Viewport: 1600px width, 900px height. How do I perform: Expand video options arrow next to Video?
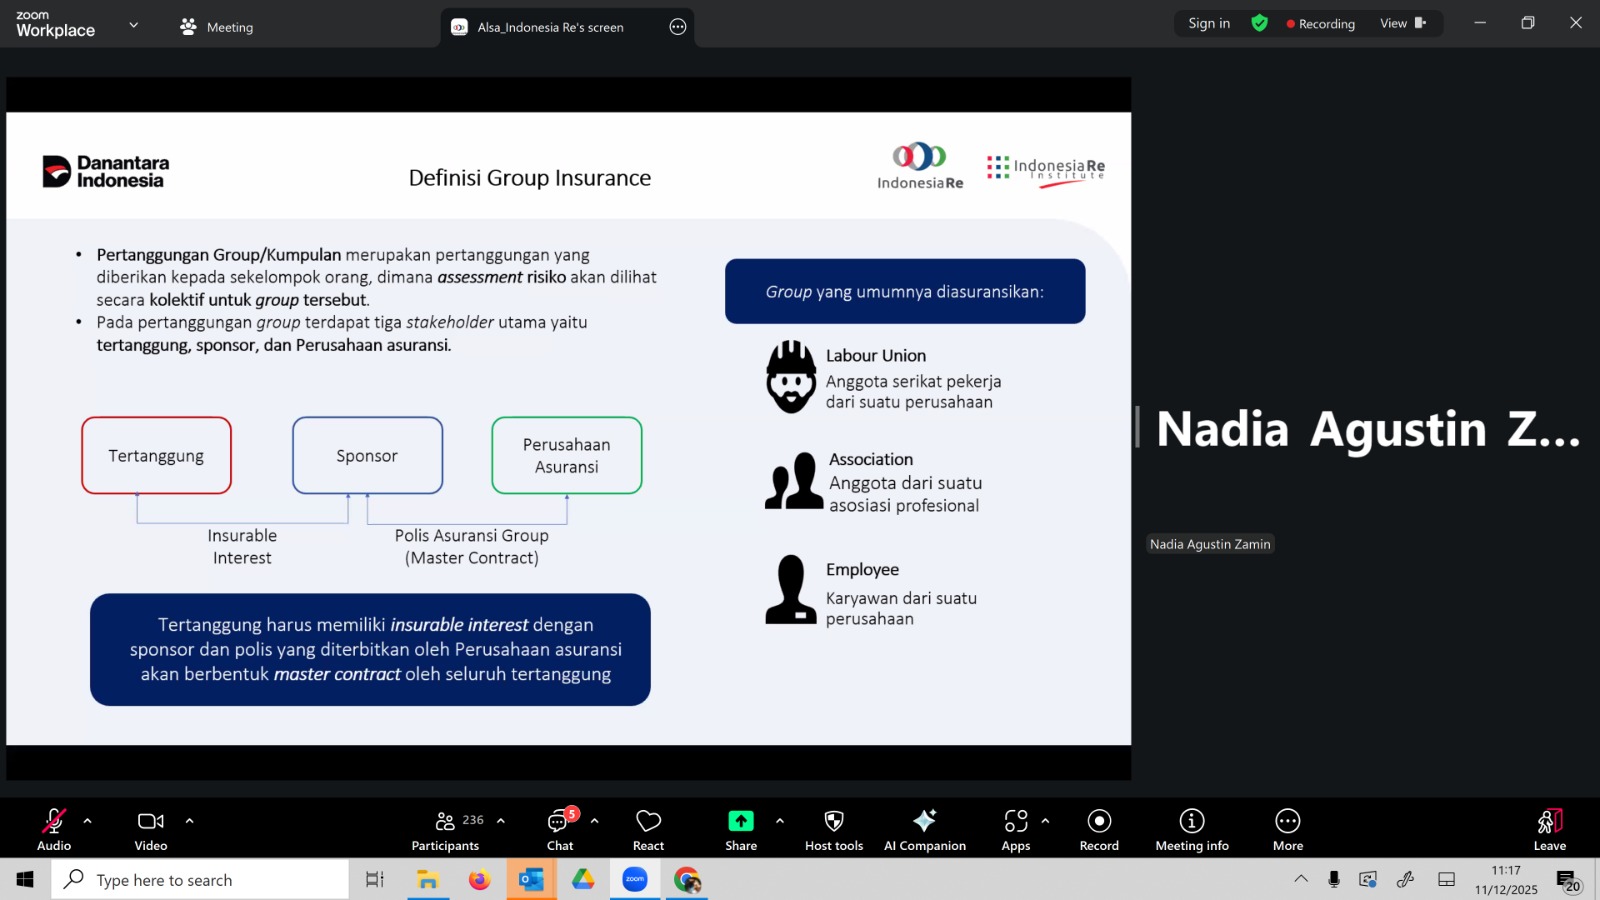coord(189,821)
